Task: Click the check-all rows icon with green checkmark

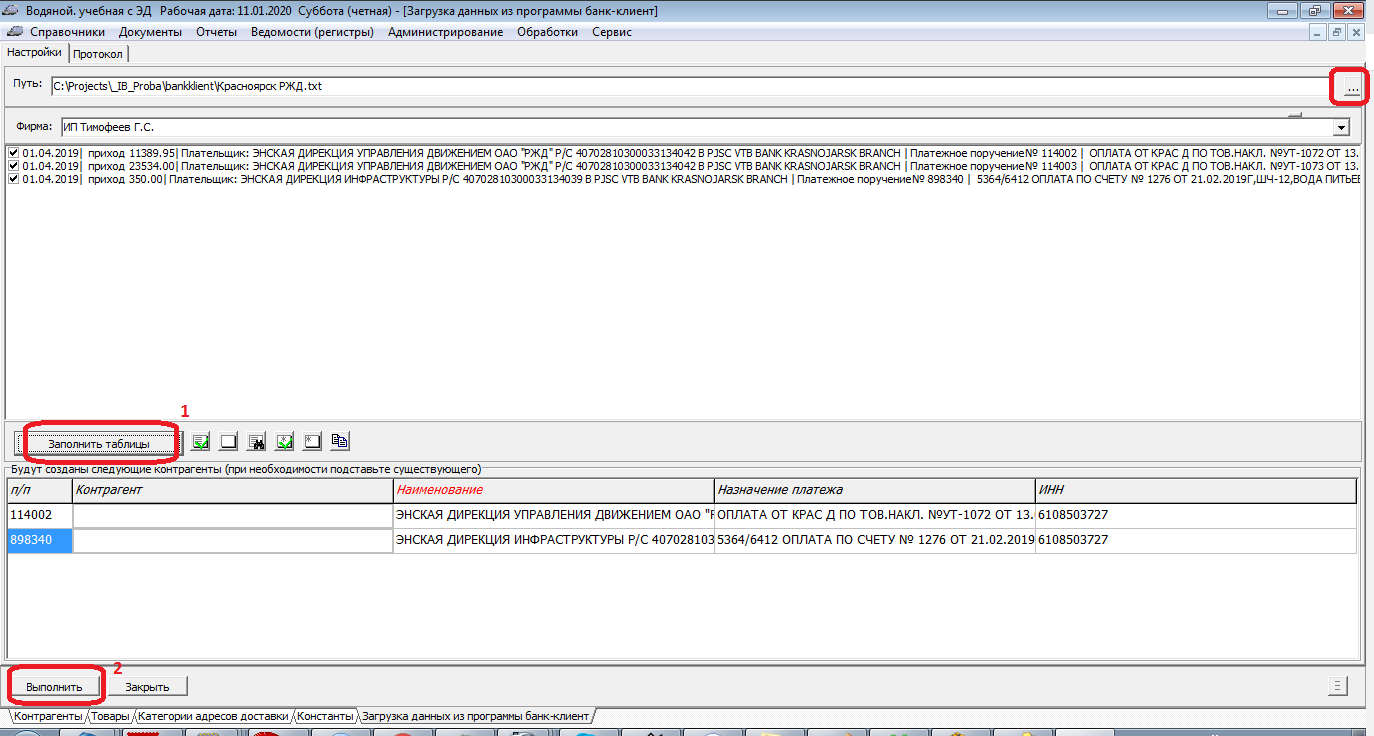Action: click(x=201, y=441)
